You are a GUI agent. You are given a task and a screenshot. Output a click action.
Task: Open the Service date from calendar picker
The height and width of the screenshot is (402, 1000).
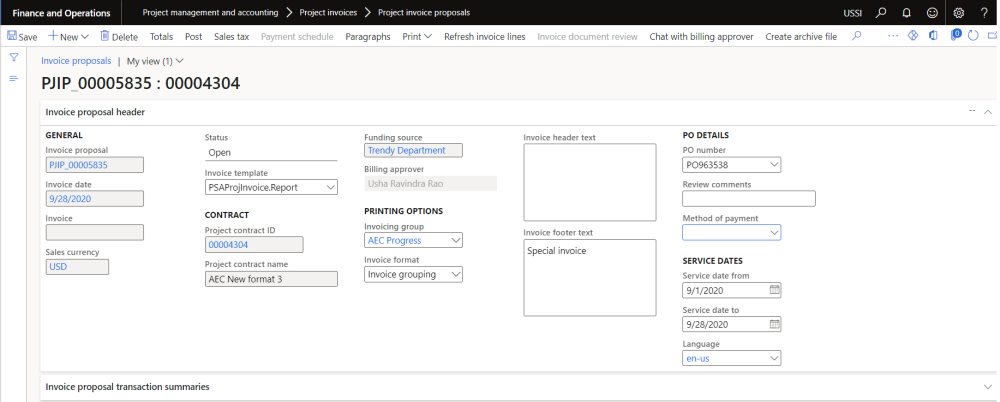coord(774,291)
